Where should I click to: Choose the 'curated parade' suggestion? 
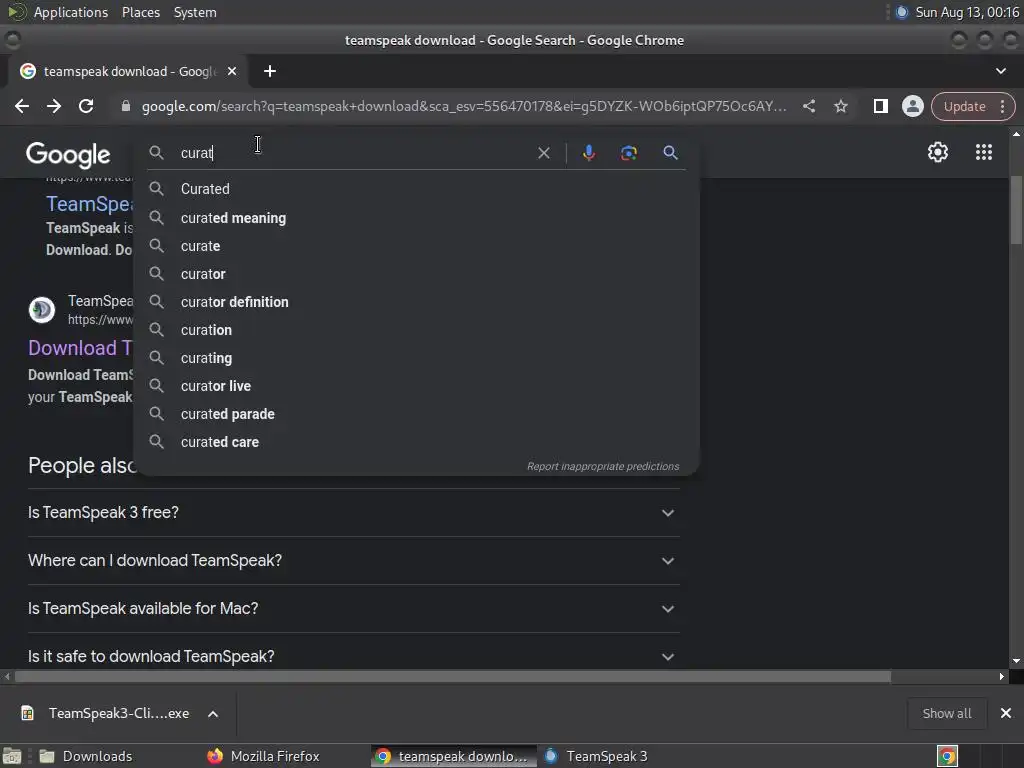point(416,415)
